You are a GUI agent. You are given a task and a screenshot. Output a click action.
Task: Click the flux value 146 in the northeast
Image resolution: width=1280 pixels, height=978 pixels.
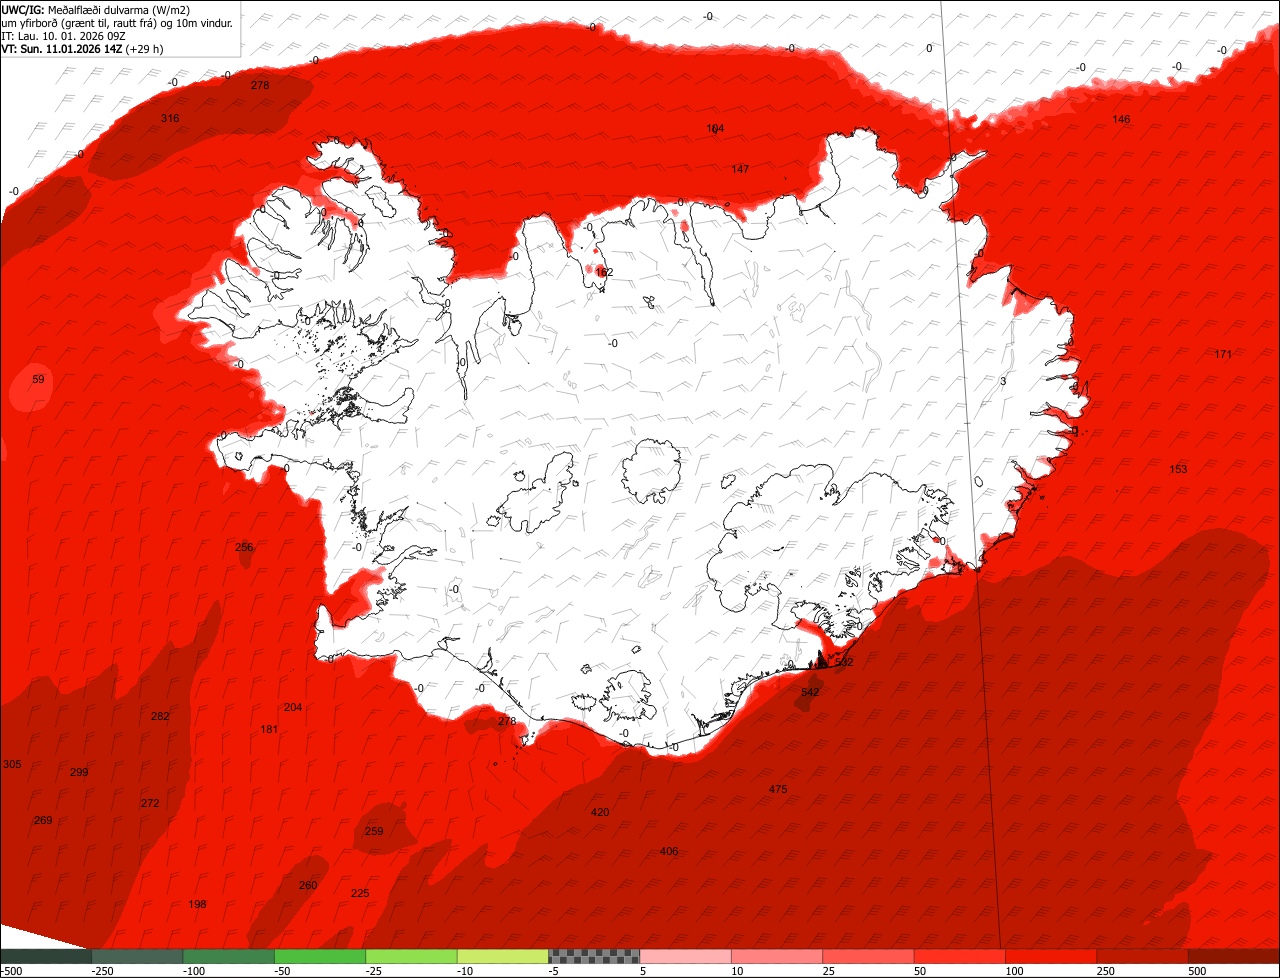coord(1121,119)
